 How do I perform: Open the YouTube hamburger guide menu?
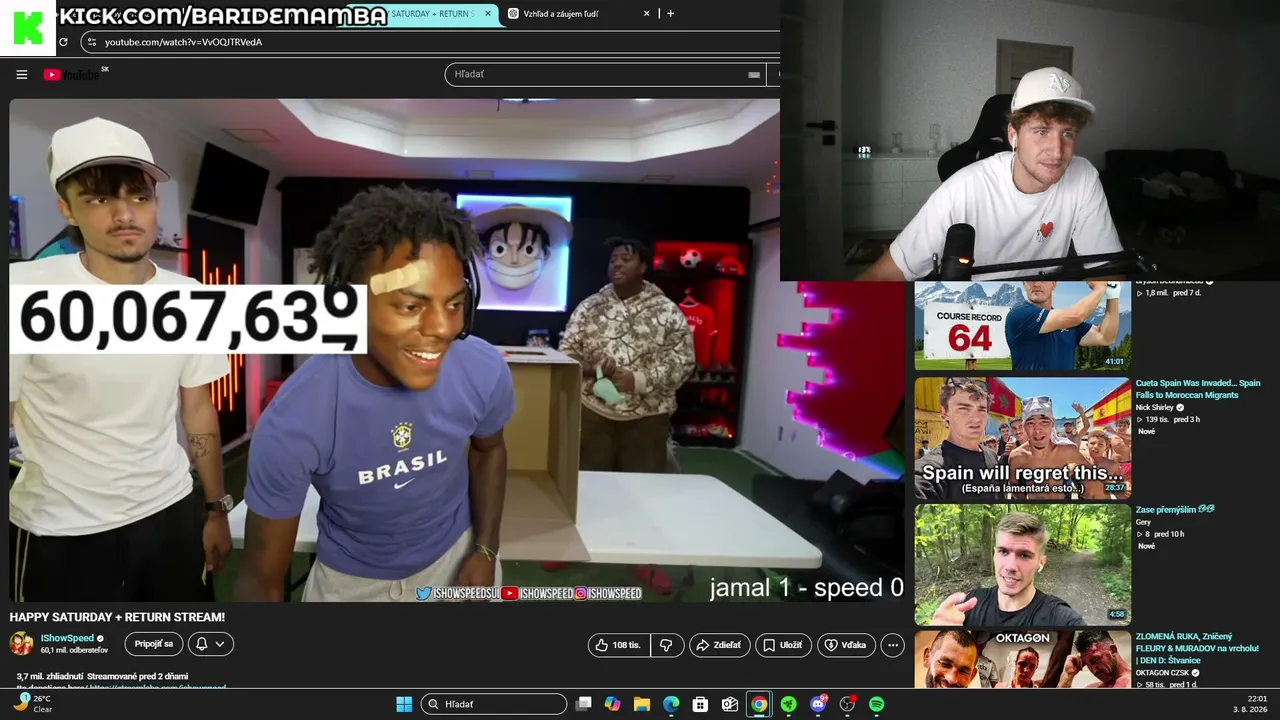pos(21,74)
